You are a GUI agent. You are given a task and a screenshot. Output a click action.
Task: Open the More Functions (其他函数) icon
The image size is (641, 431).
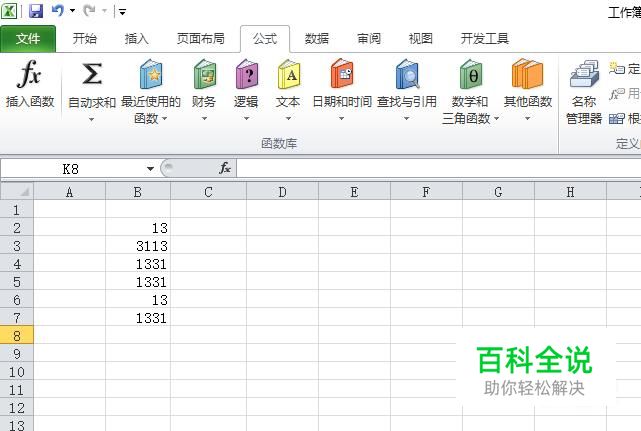coord(527,74)
